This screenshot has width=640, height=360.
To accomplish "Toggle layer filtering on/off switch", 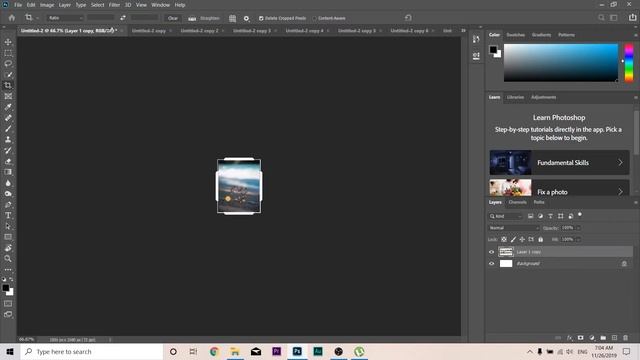I will click(580, 215).
